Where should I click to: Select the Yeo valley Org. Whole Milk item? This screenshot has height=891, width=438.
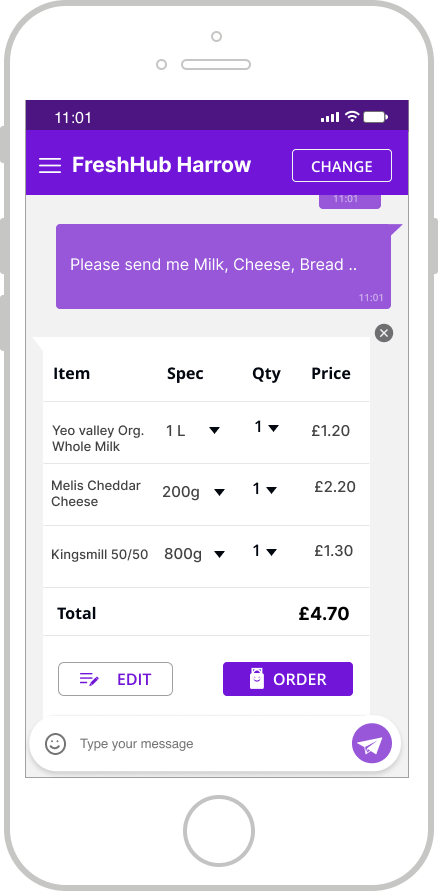(x=98, y=438)
